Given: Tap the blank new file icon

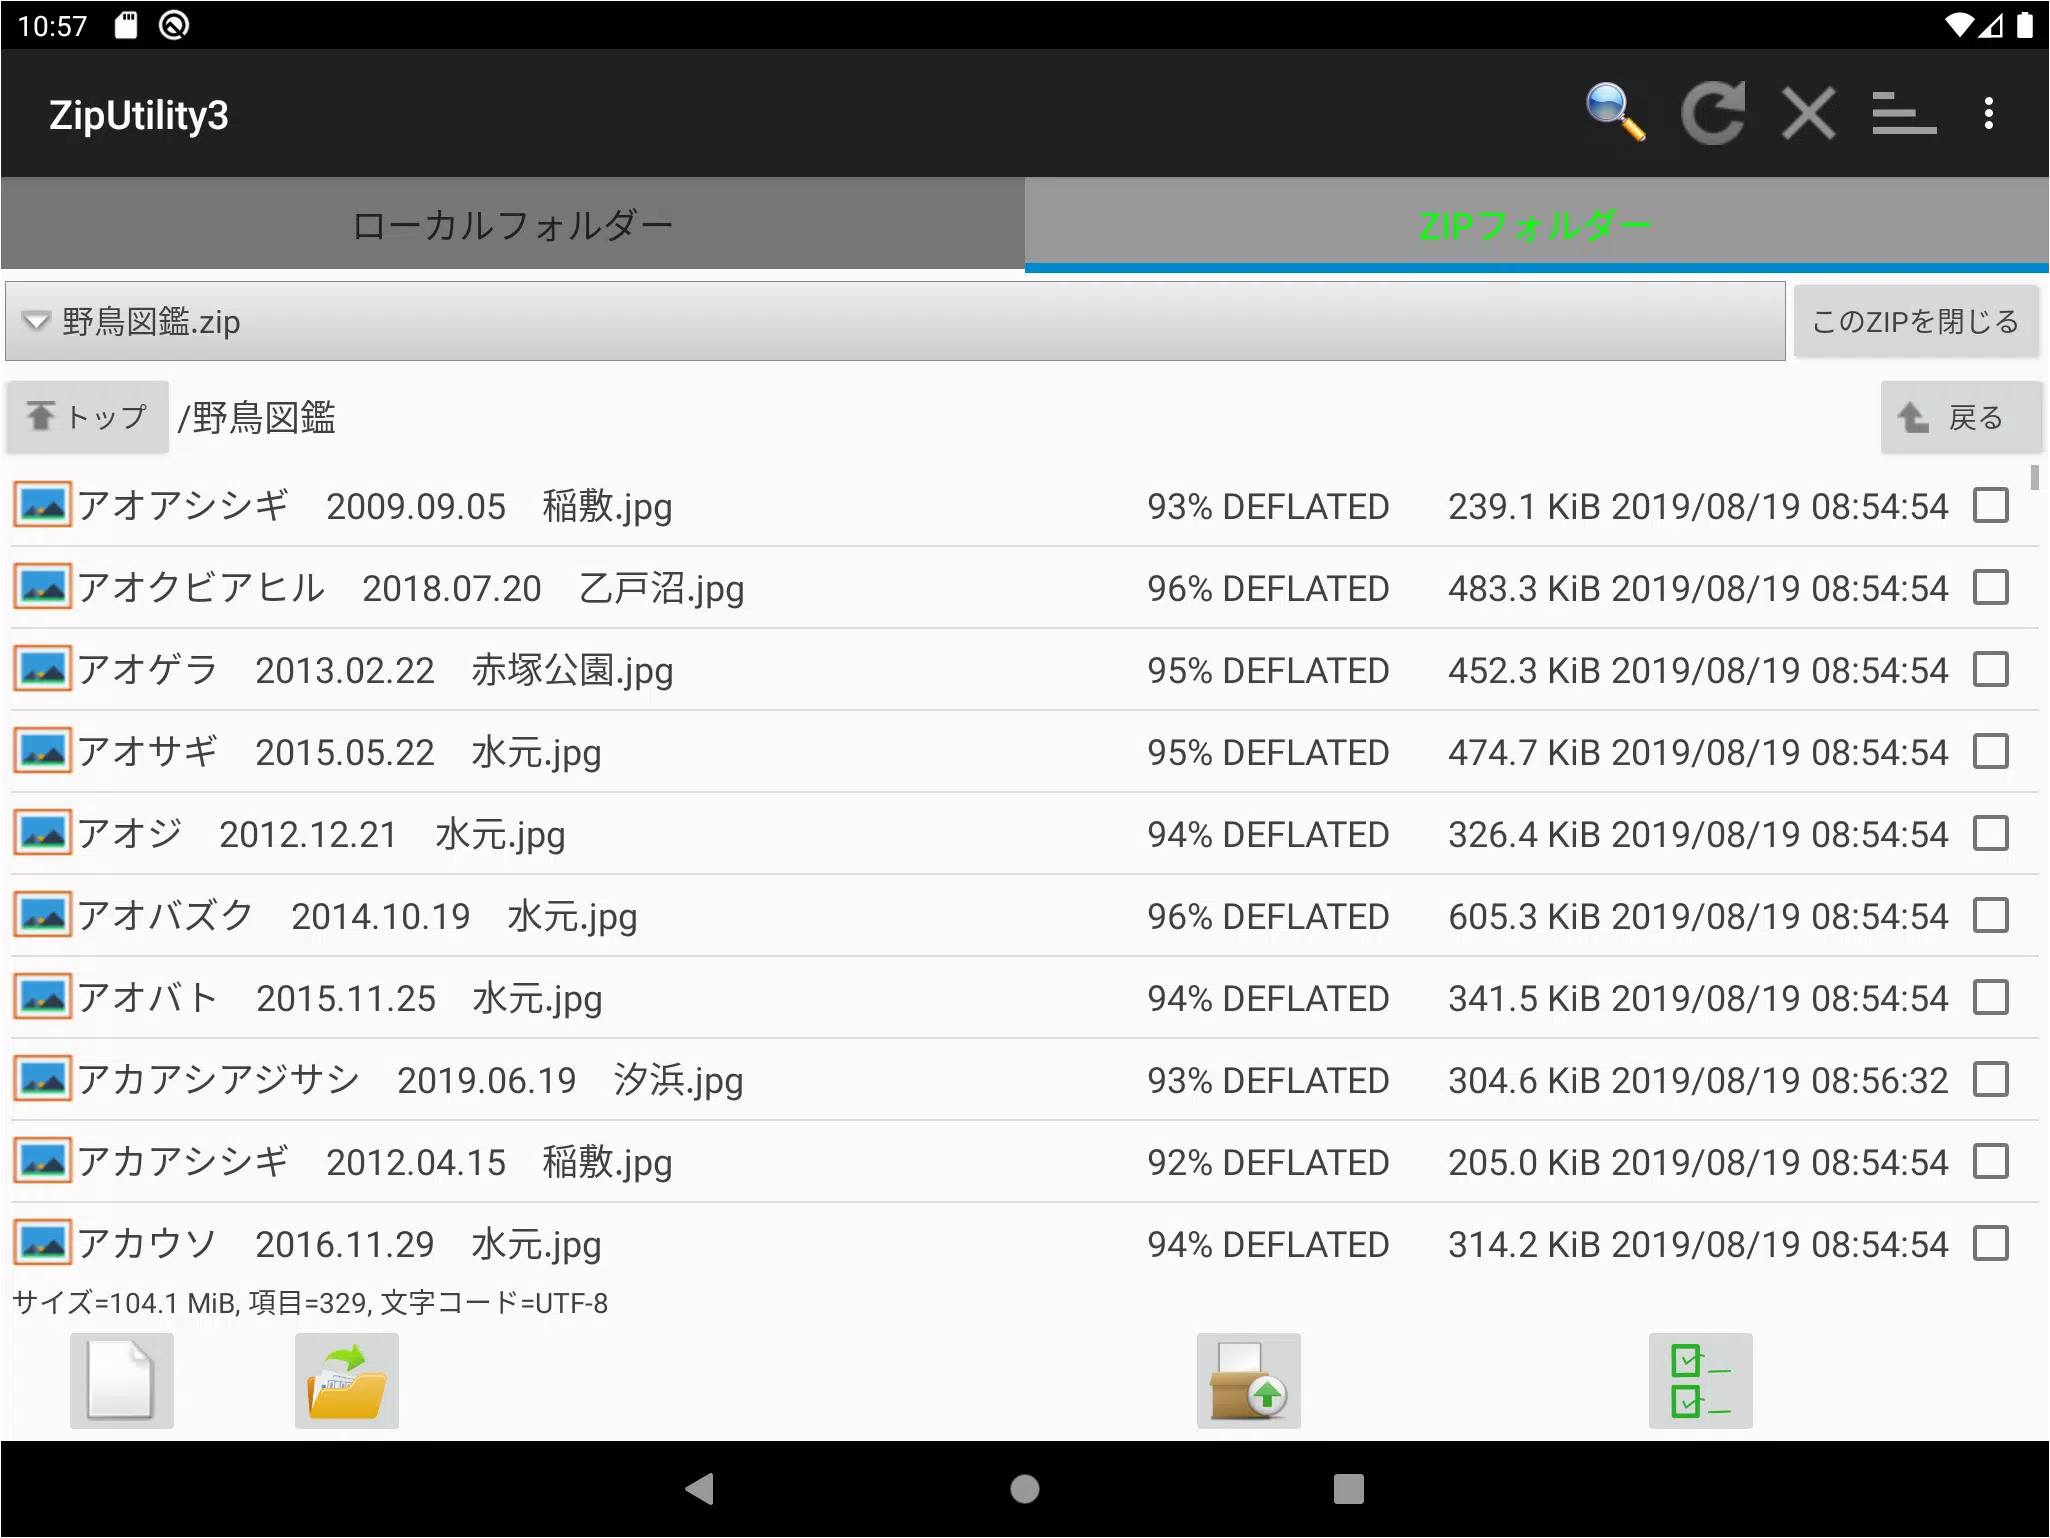Looking at the screenshot, I should tap(121, 1381).
